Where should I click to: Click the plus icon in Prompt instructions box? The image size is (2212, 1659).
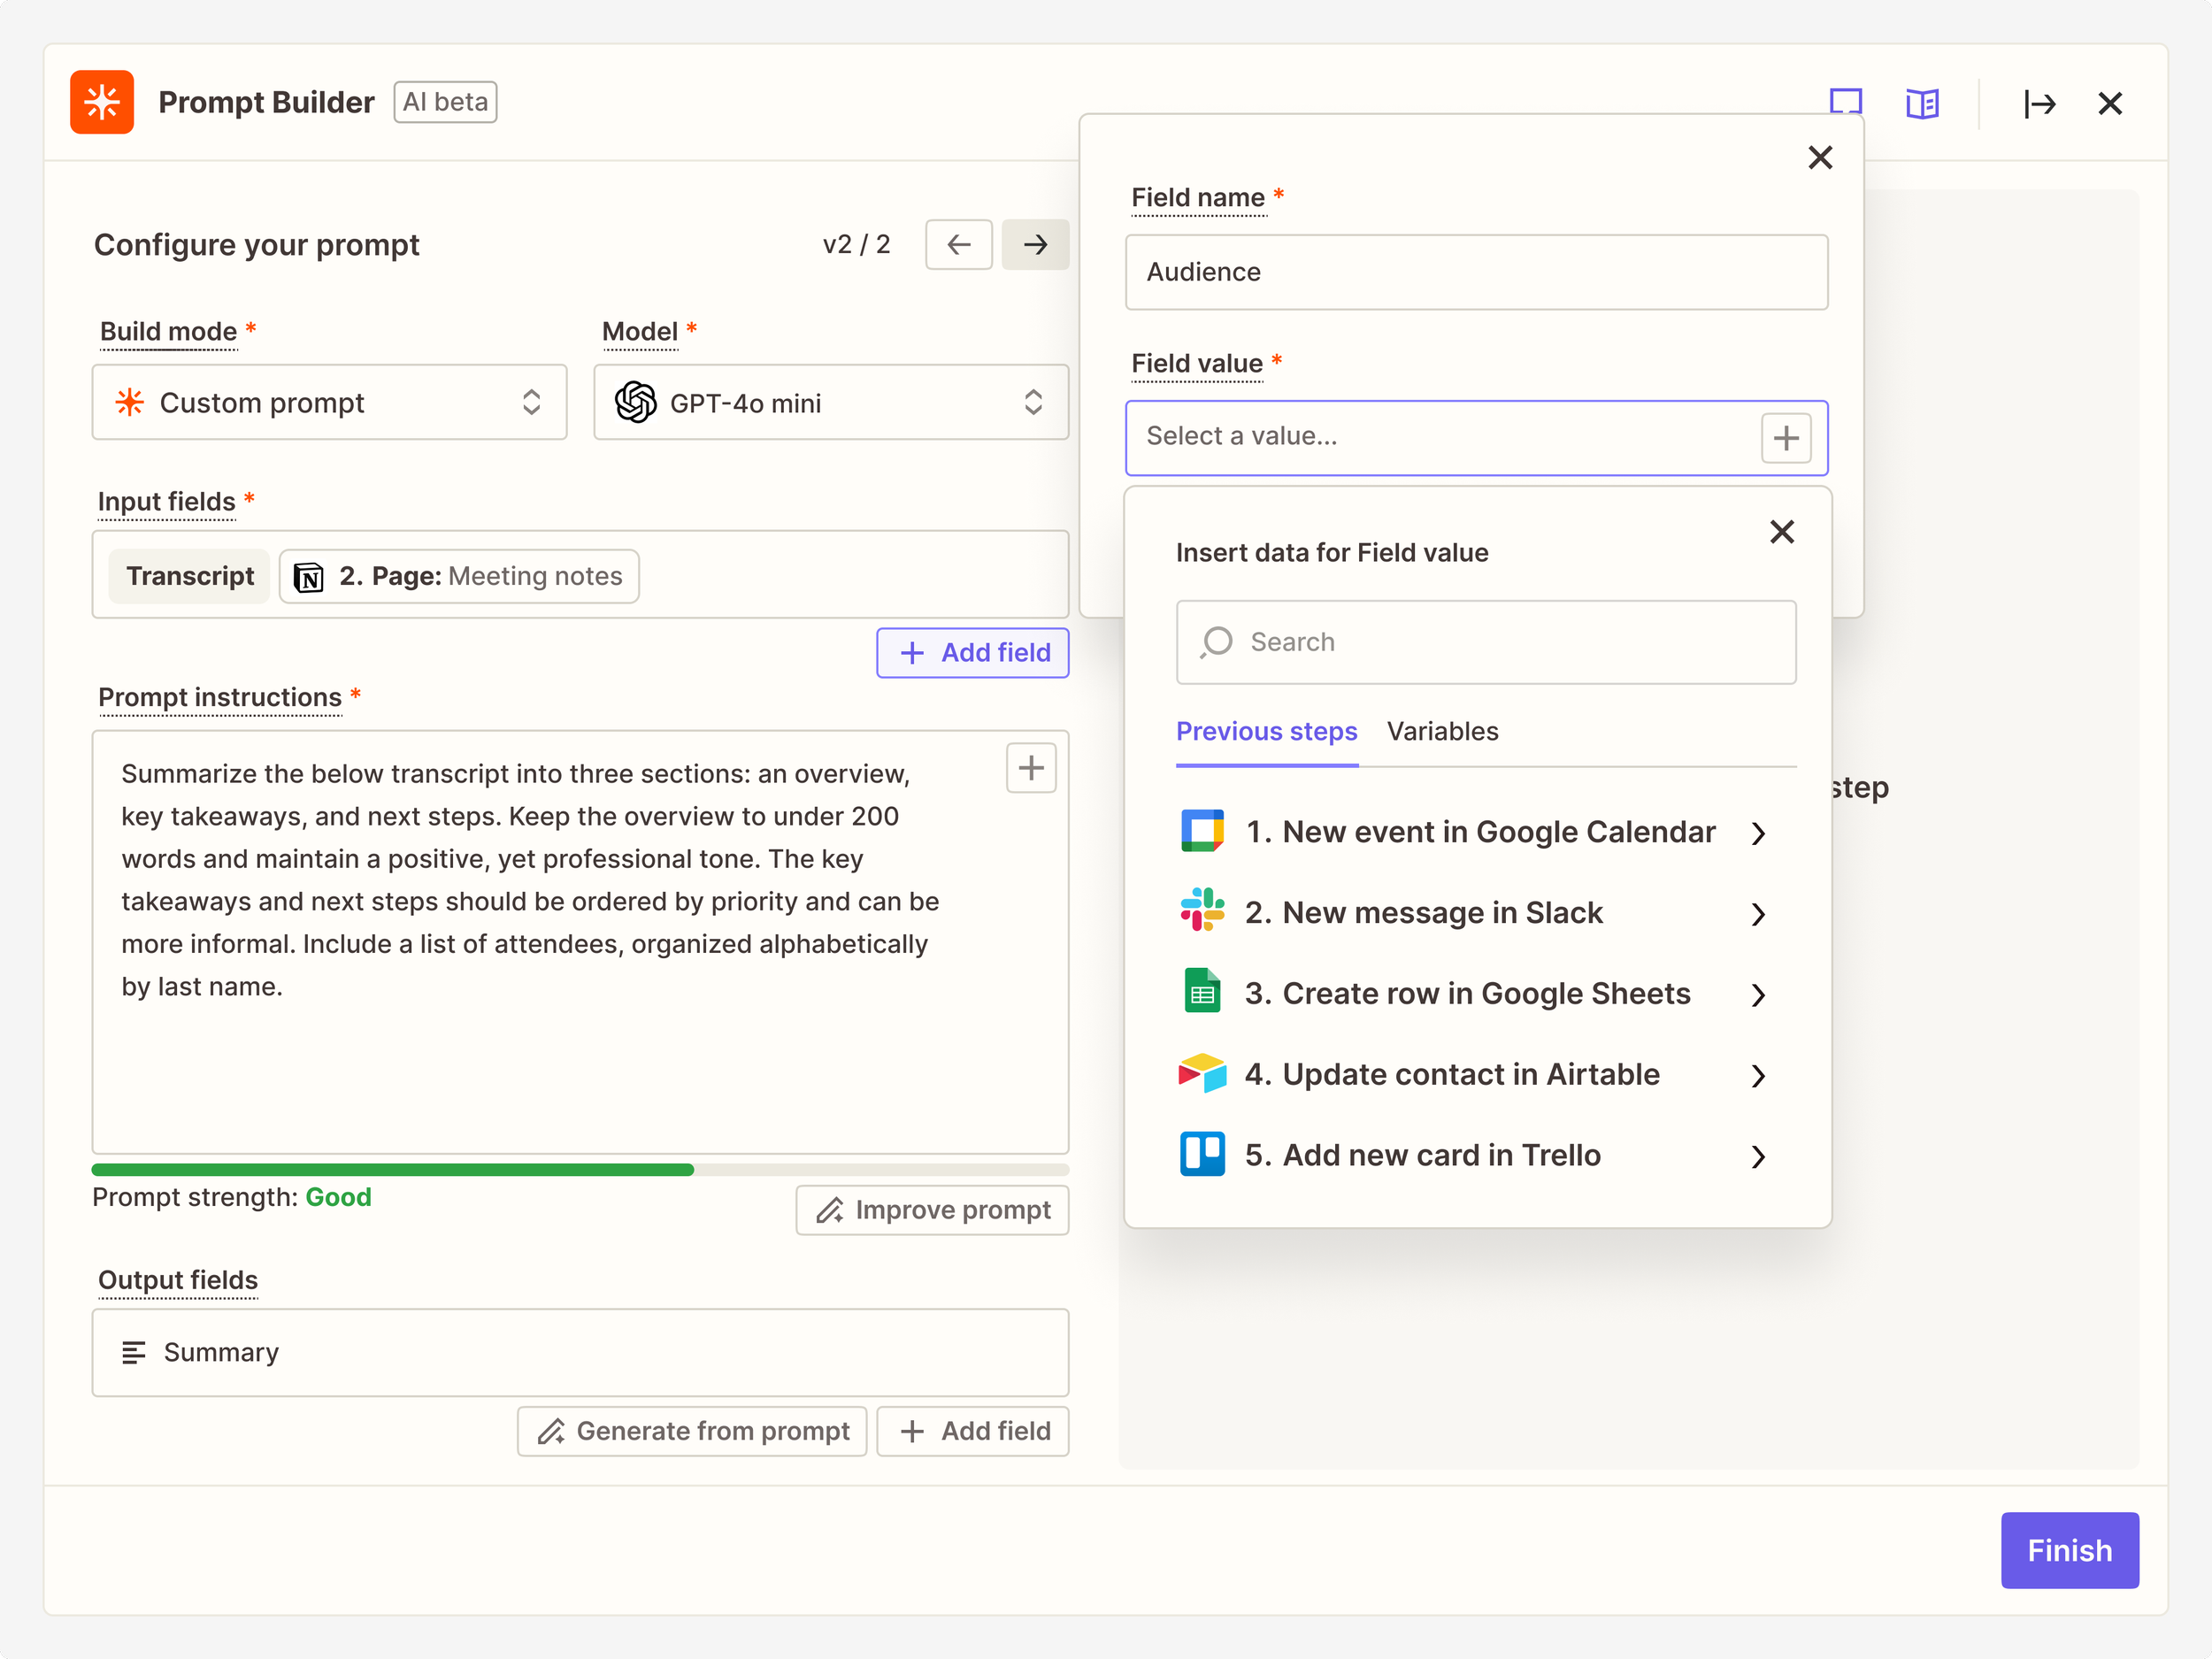point(1030,768)
